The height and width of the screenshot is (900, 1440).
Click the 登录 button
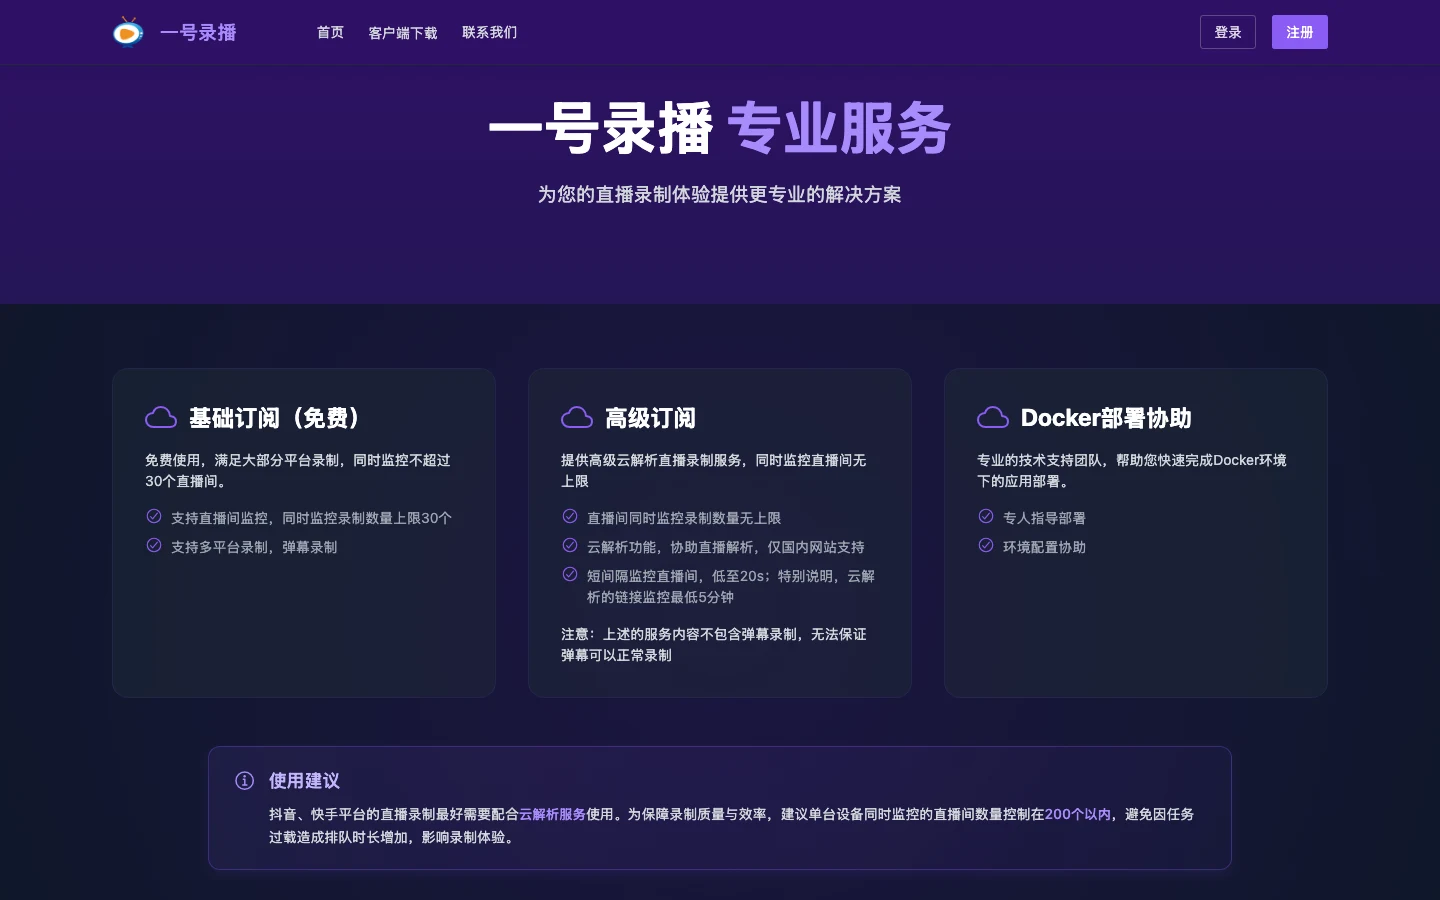(1228, 32)
